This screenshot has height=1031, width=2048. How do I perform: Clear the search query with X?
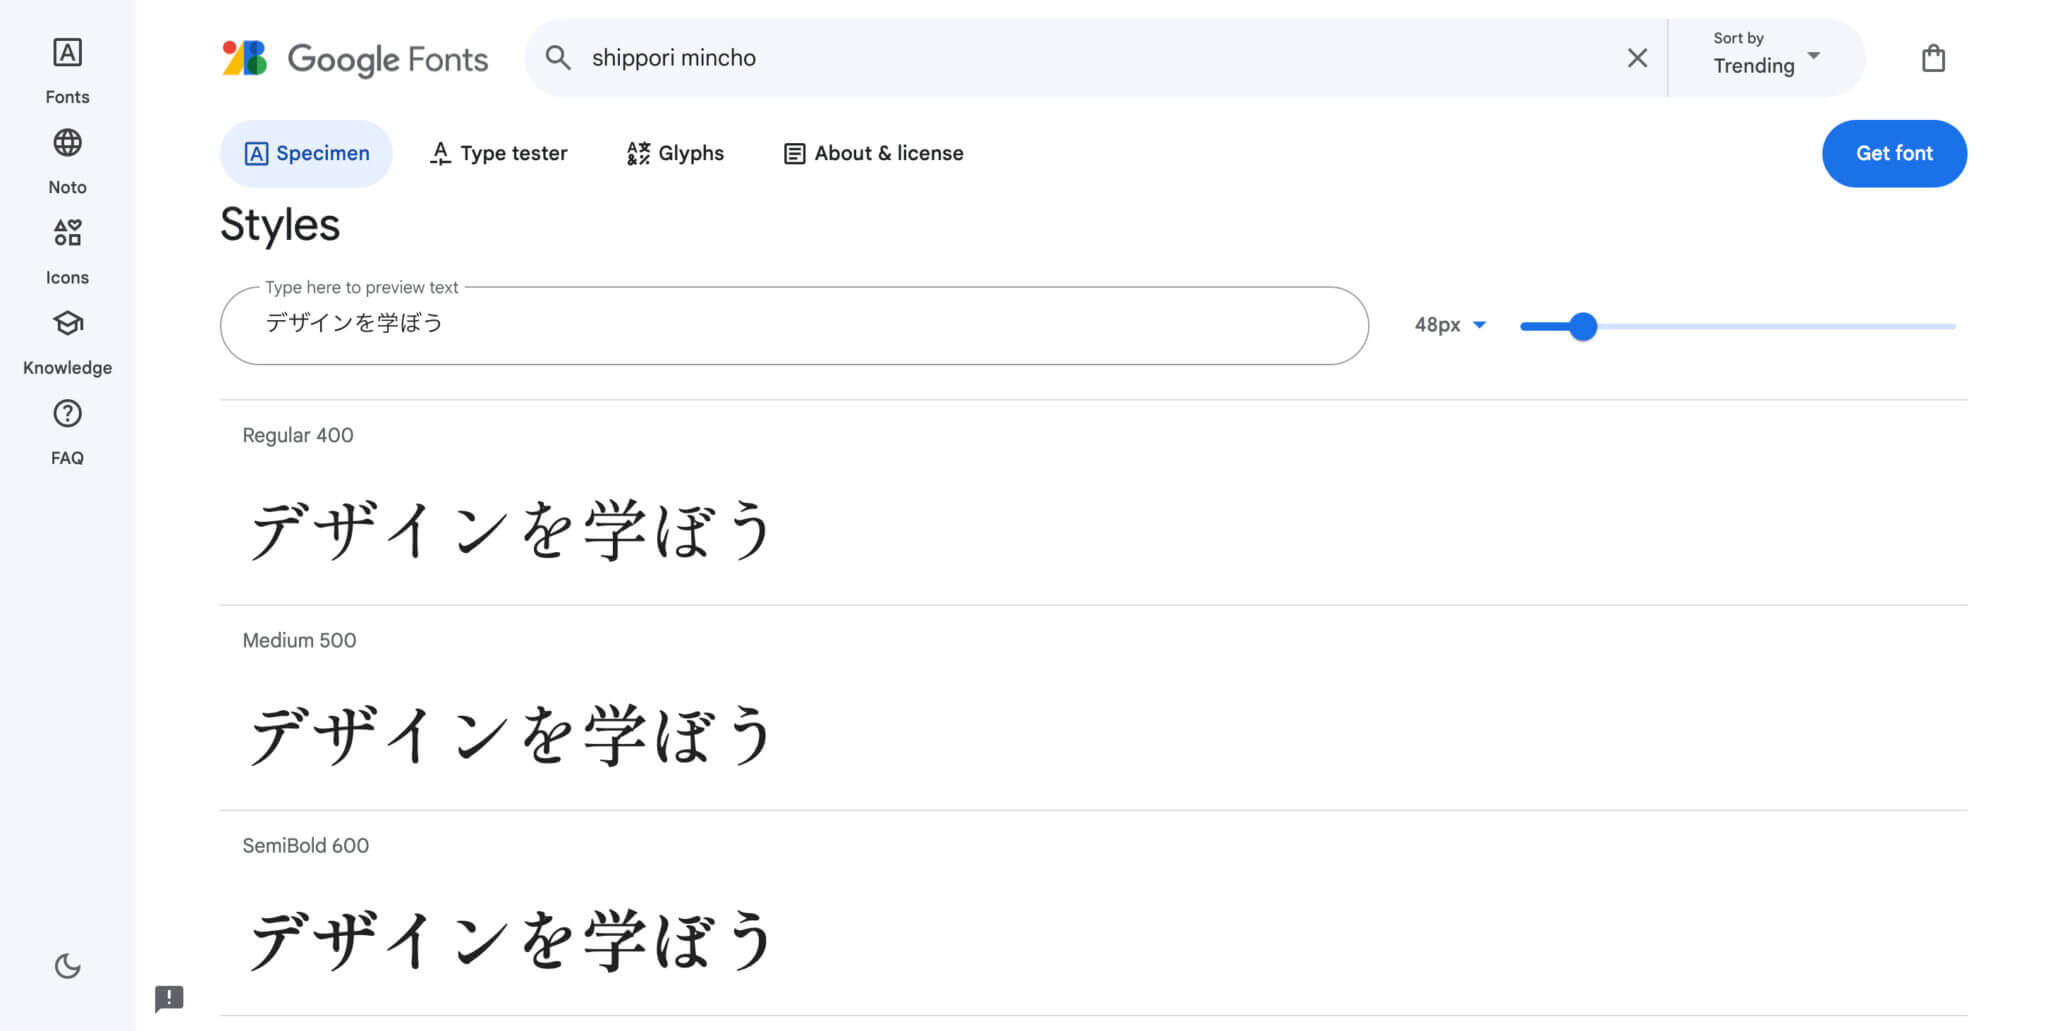click(1637, 58)
